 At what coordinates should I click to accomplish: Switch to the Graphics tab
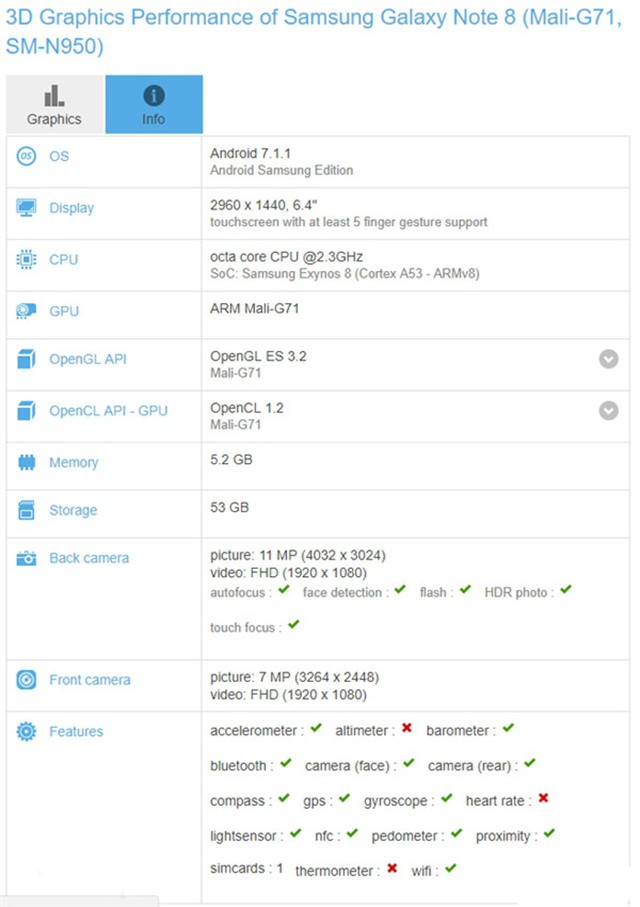(x=53, y=103)
